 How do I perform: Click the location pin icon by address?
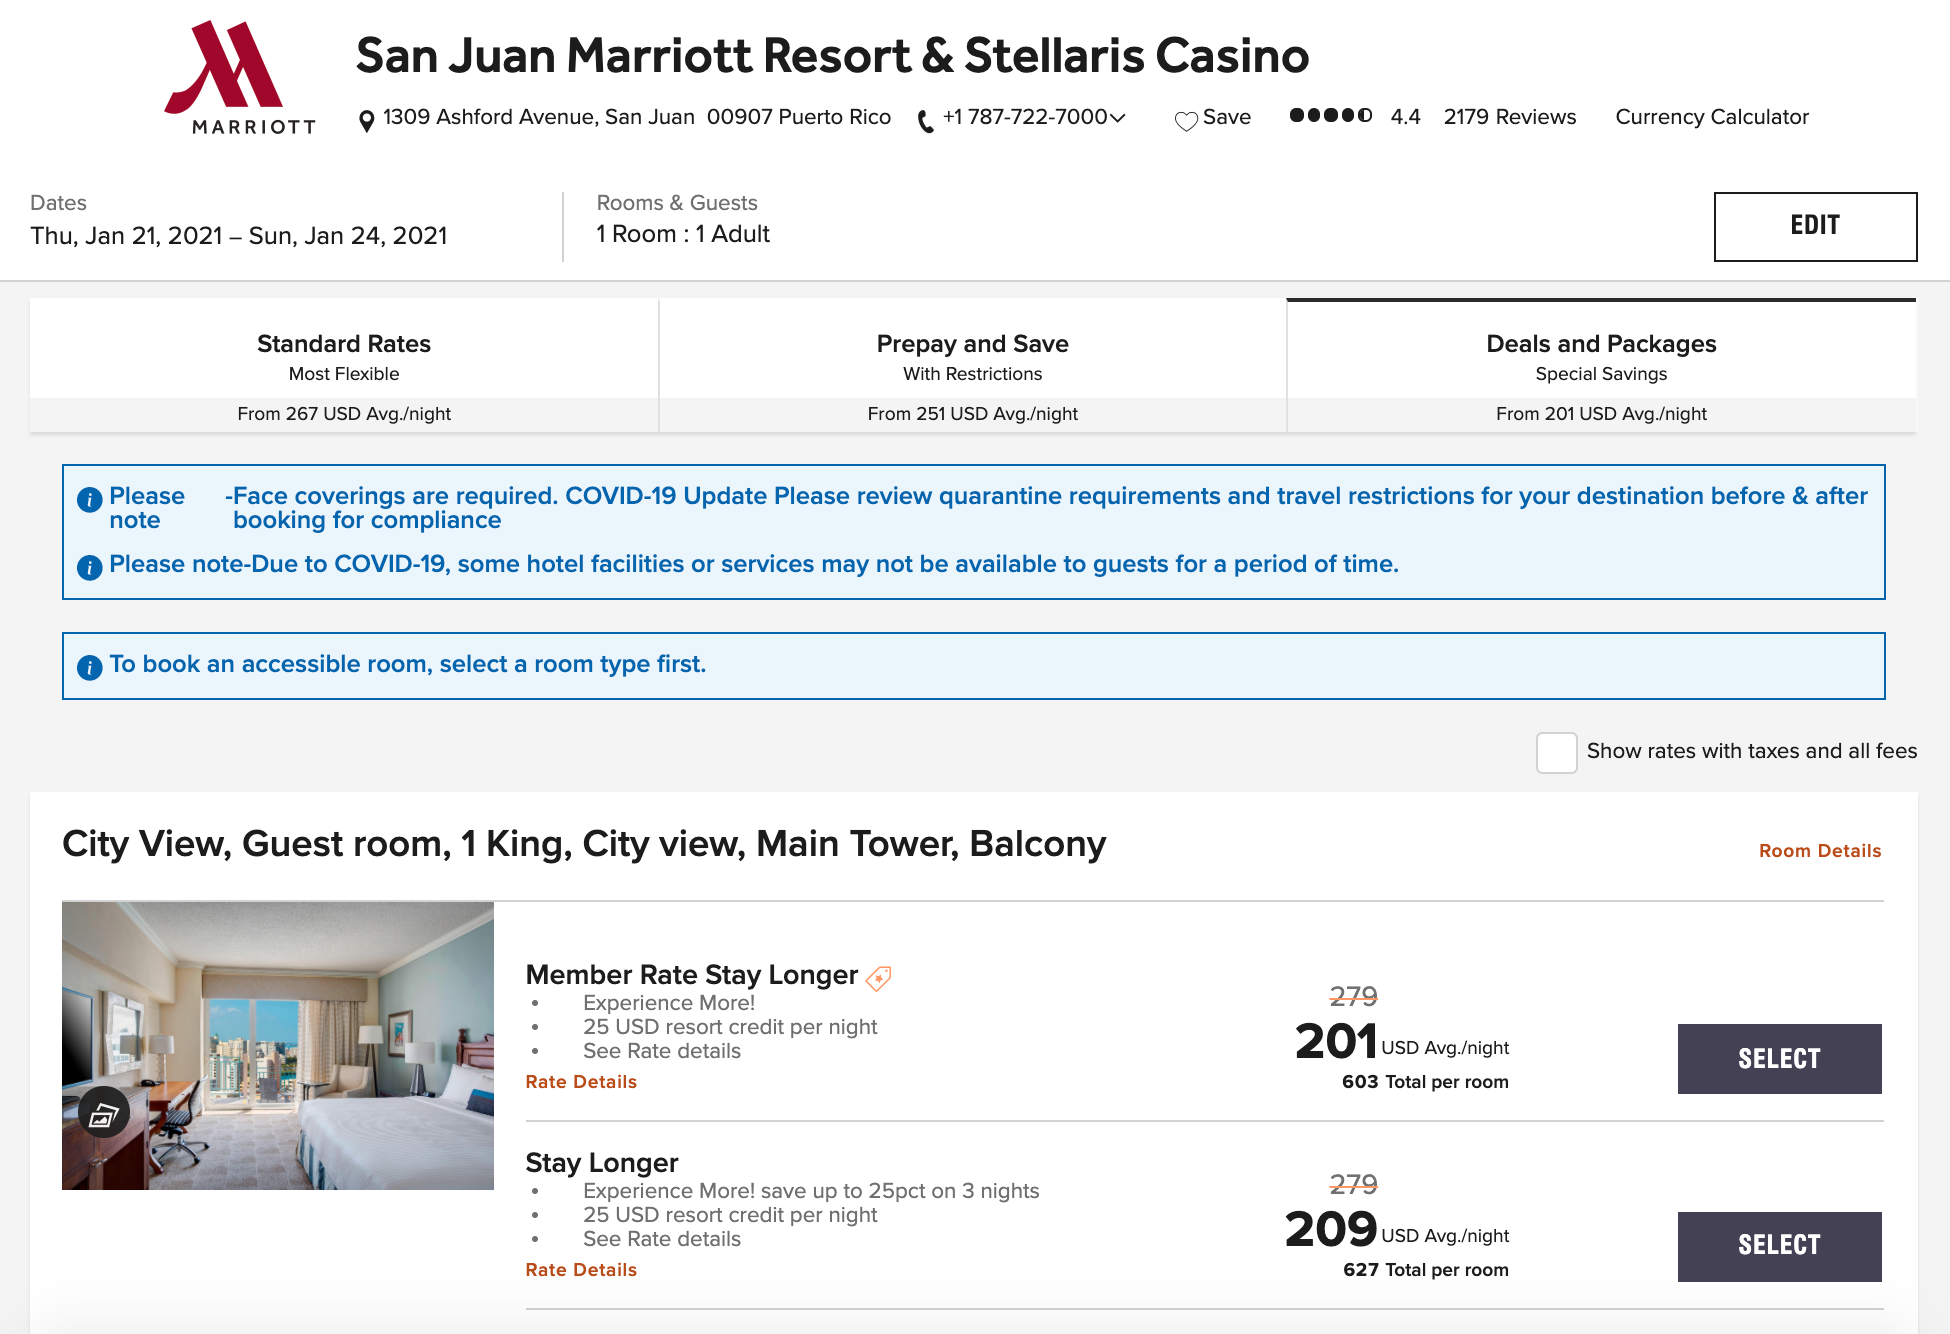367,120
